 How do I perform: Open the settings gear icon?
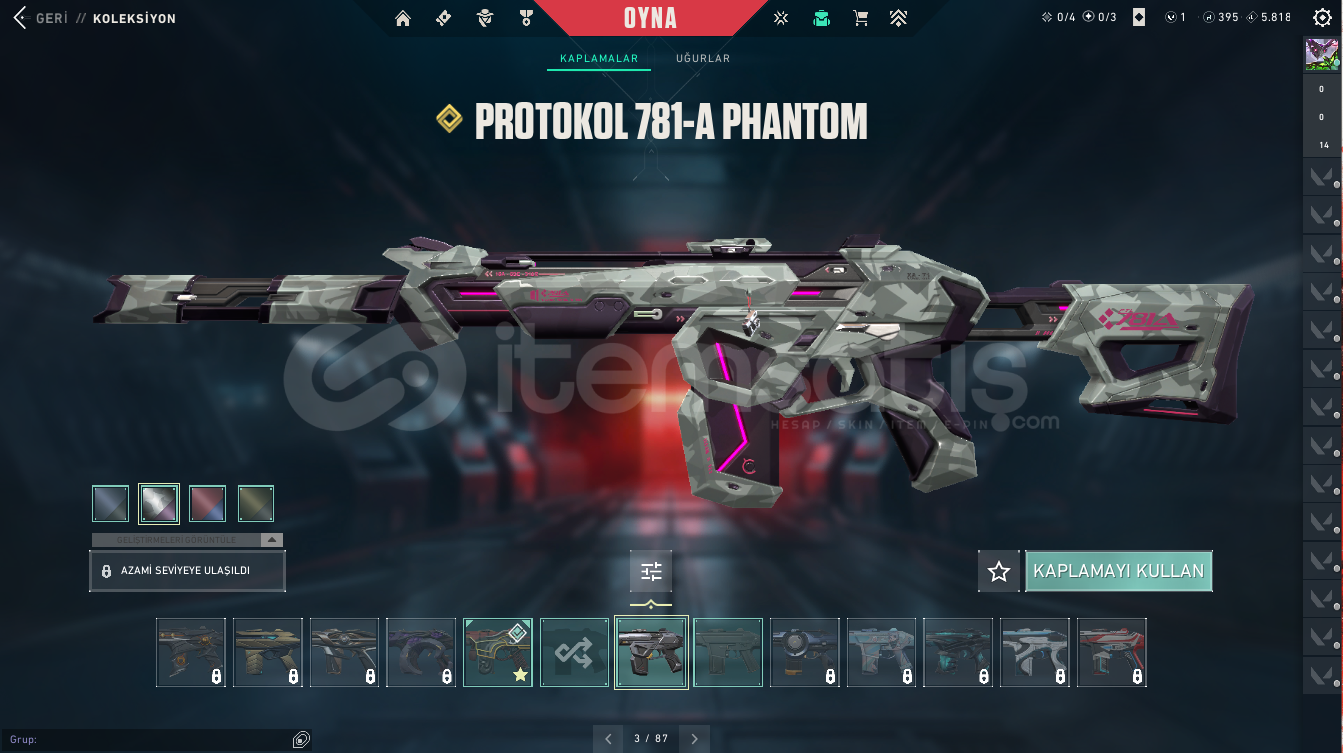click(x=1322, y=17)
